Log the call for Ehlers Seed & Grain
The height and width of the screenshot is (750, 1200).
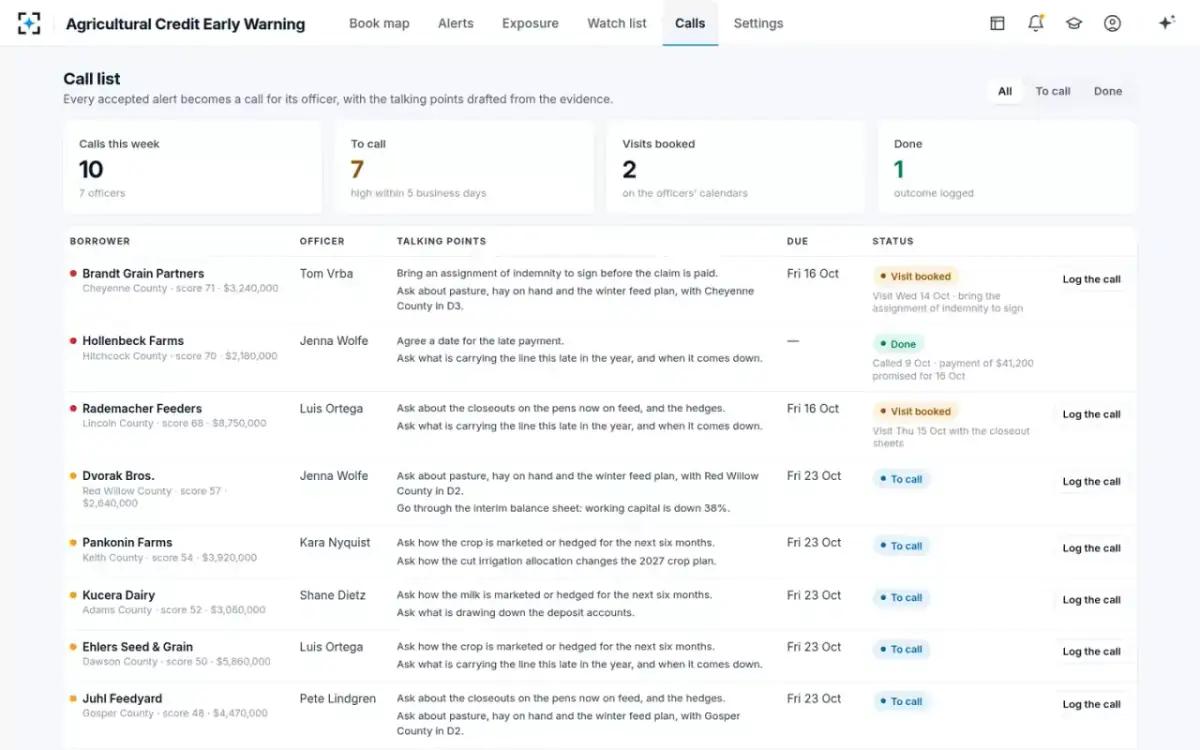click(1091, 652)
